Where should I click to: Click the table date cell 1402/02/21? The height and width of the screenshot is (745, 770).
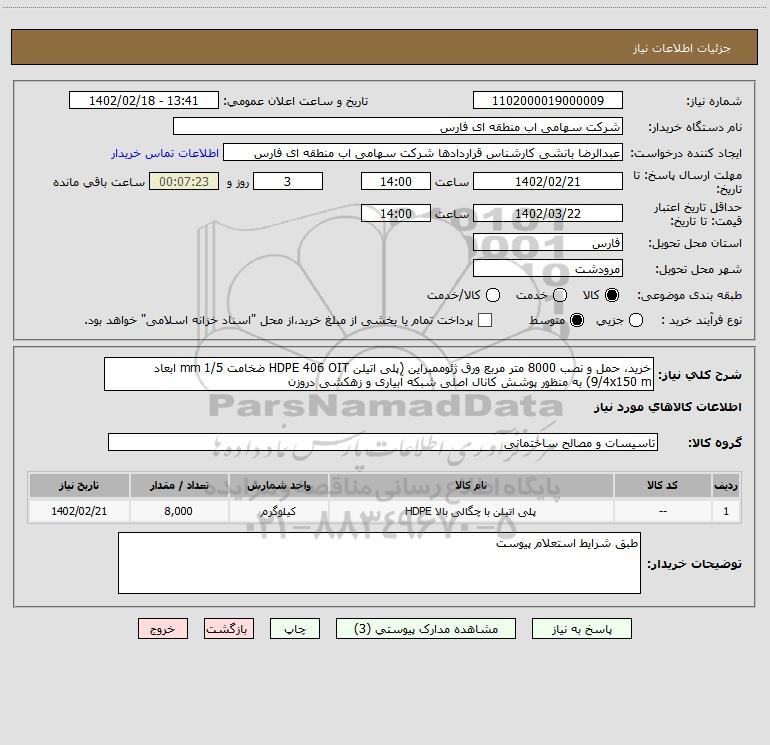(79, 511)
